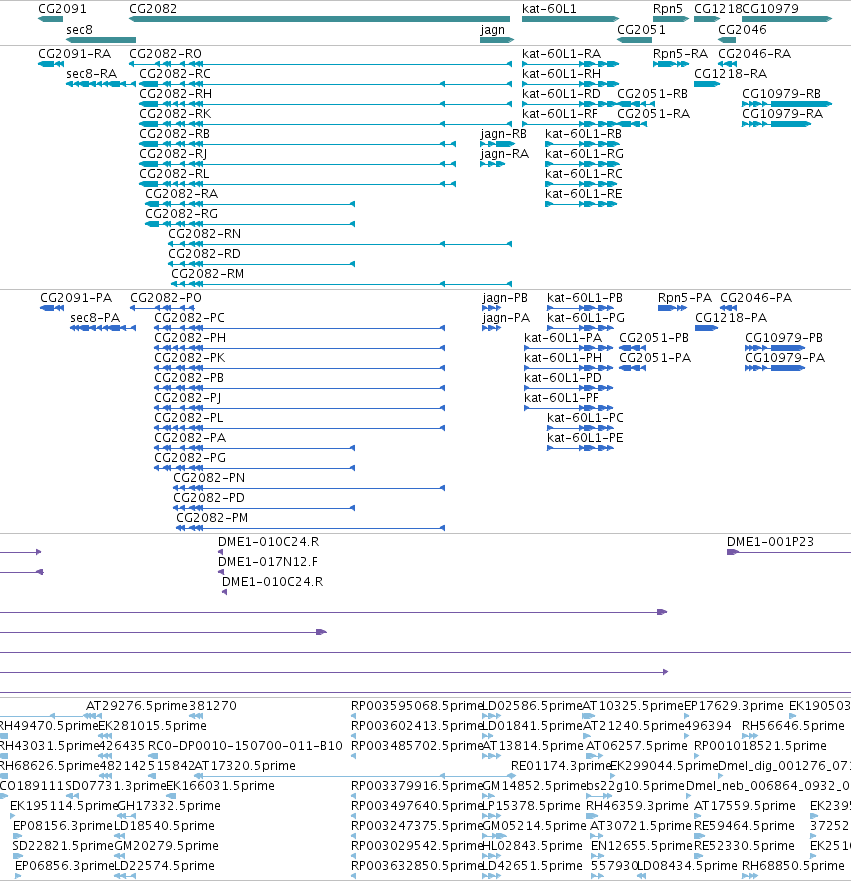The width and height of the screenshot is (851, 881).
Task: Click protein kat-60L1-PB label
Action: (x=585, y=298)
